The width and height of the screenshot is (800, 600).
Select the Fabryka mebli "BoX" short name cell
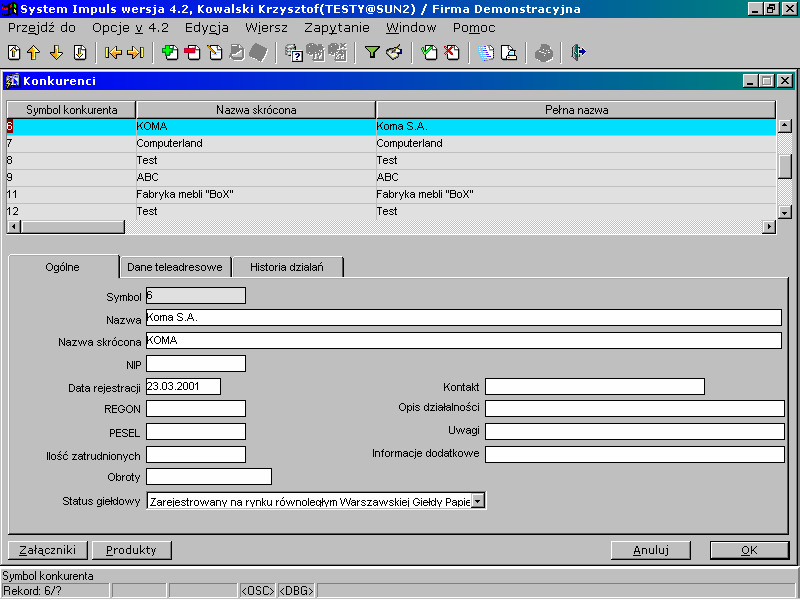coord(256,194)
